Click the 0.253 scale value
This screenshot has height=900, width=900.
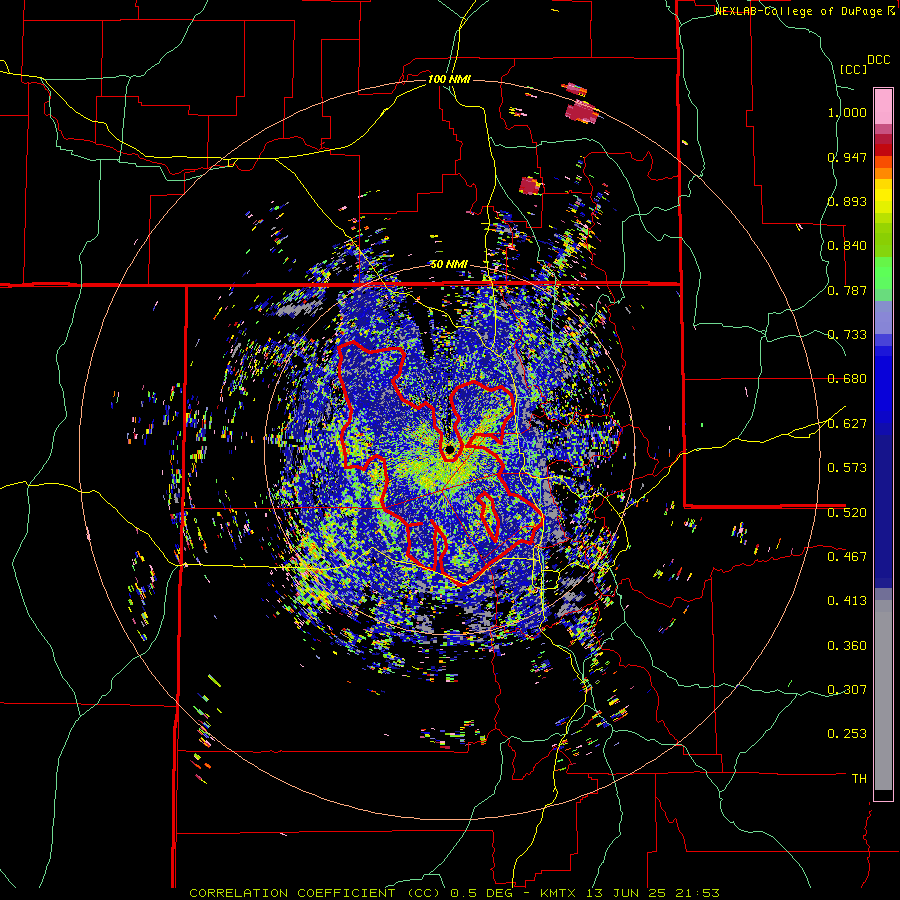847,734
